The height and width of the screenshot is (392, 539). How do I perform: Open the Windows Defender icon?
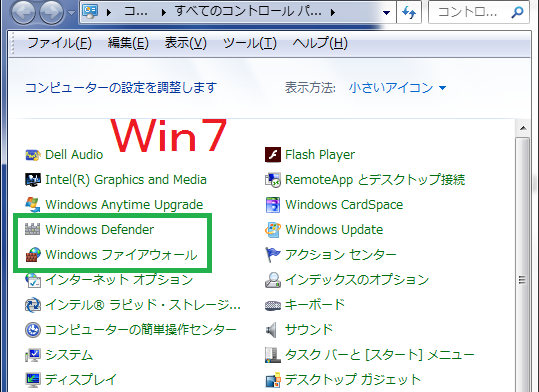tap(33, 229)
